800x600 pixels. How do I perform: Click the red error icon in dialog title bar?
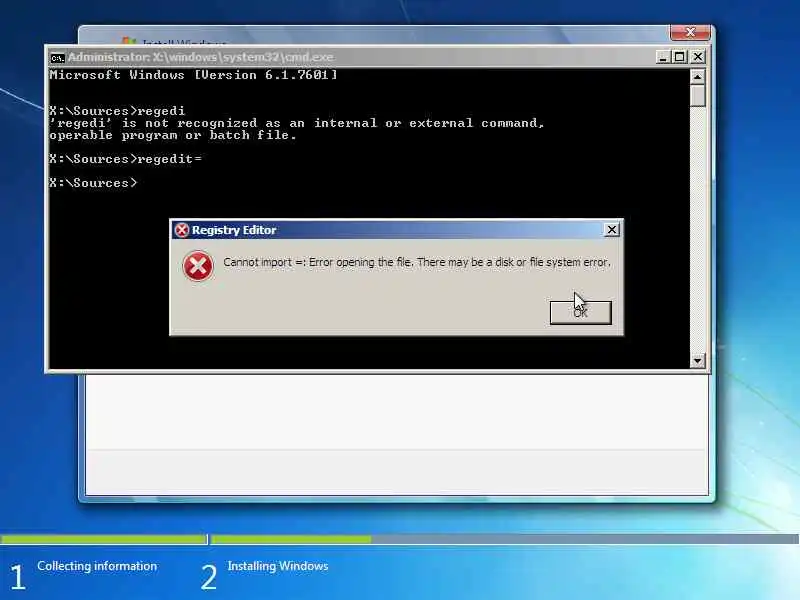pyautogui.click(x=182, y=230)
